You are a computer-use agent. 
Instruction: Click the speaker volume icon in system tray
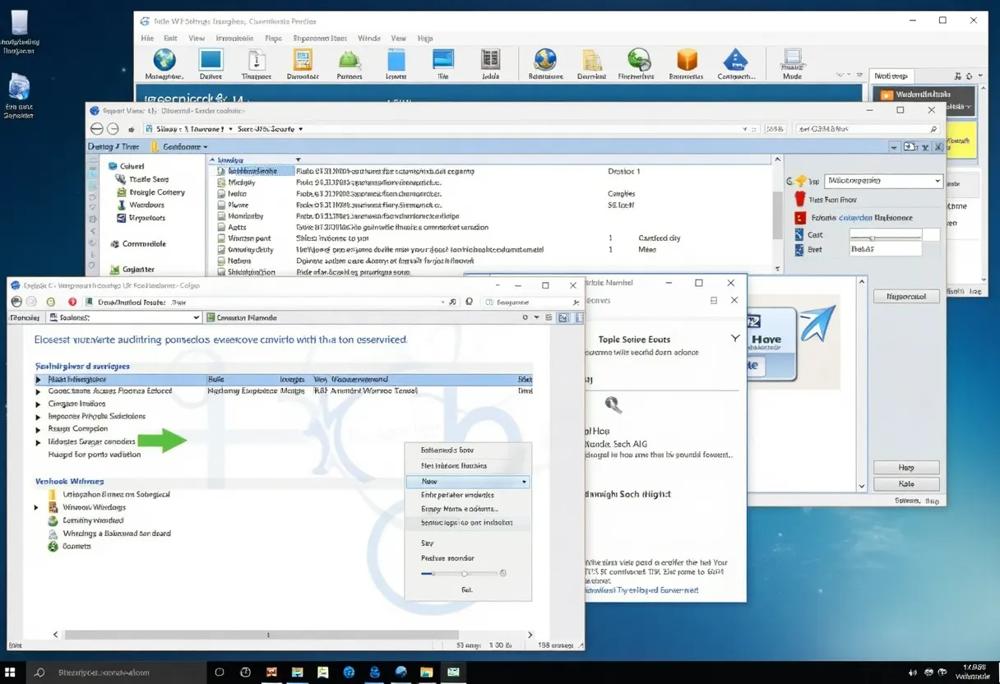(913, 673)
